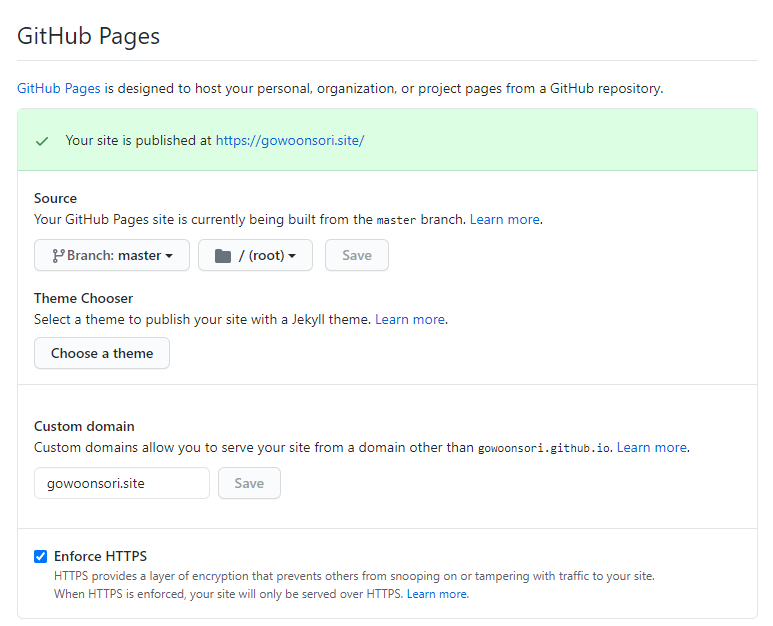The height and width of the screenshot is (626, 773).
Task: Click the Theme Chooser heading
Action: point(83,298)
